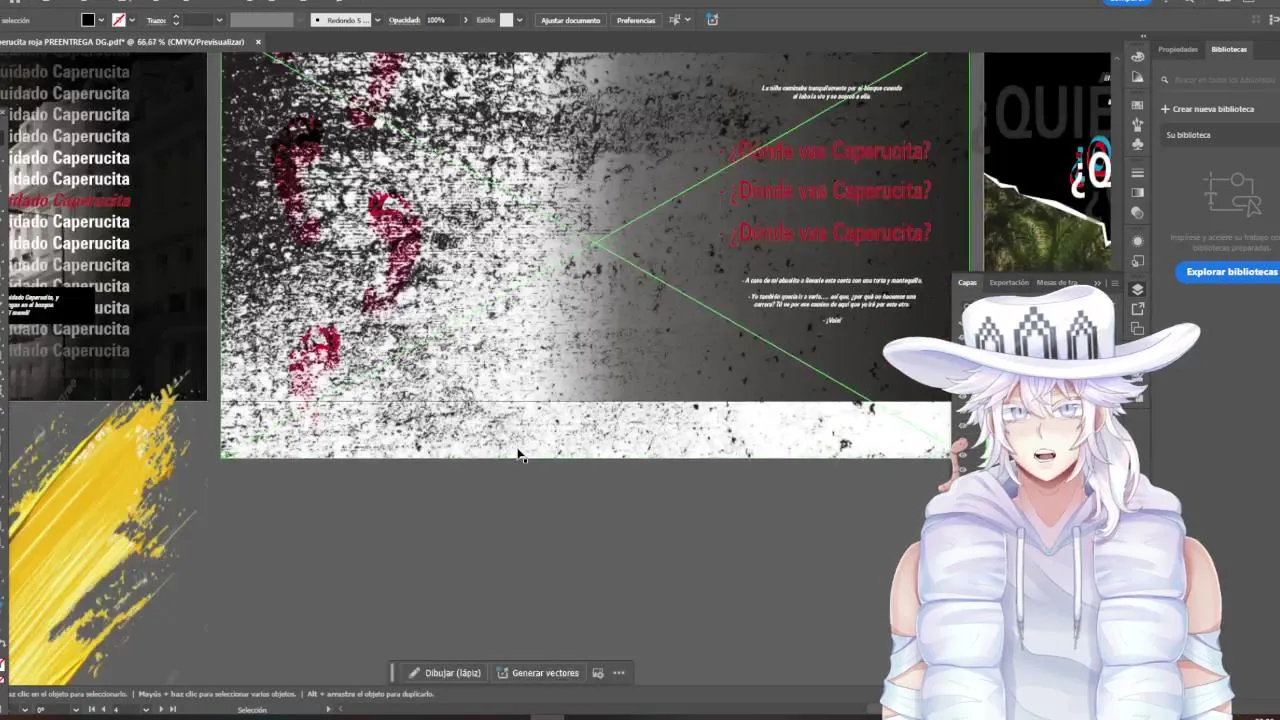The image size is (1280, 720).
Task: Click the horizontal scrollbar left arrow
Action: coord(340,709)
